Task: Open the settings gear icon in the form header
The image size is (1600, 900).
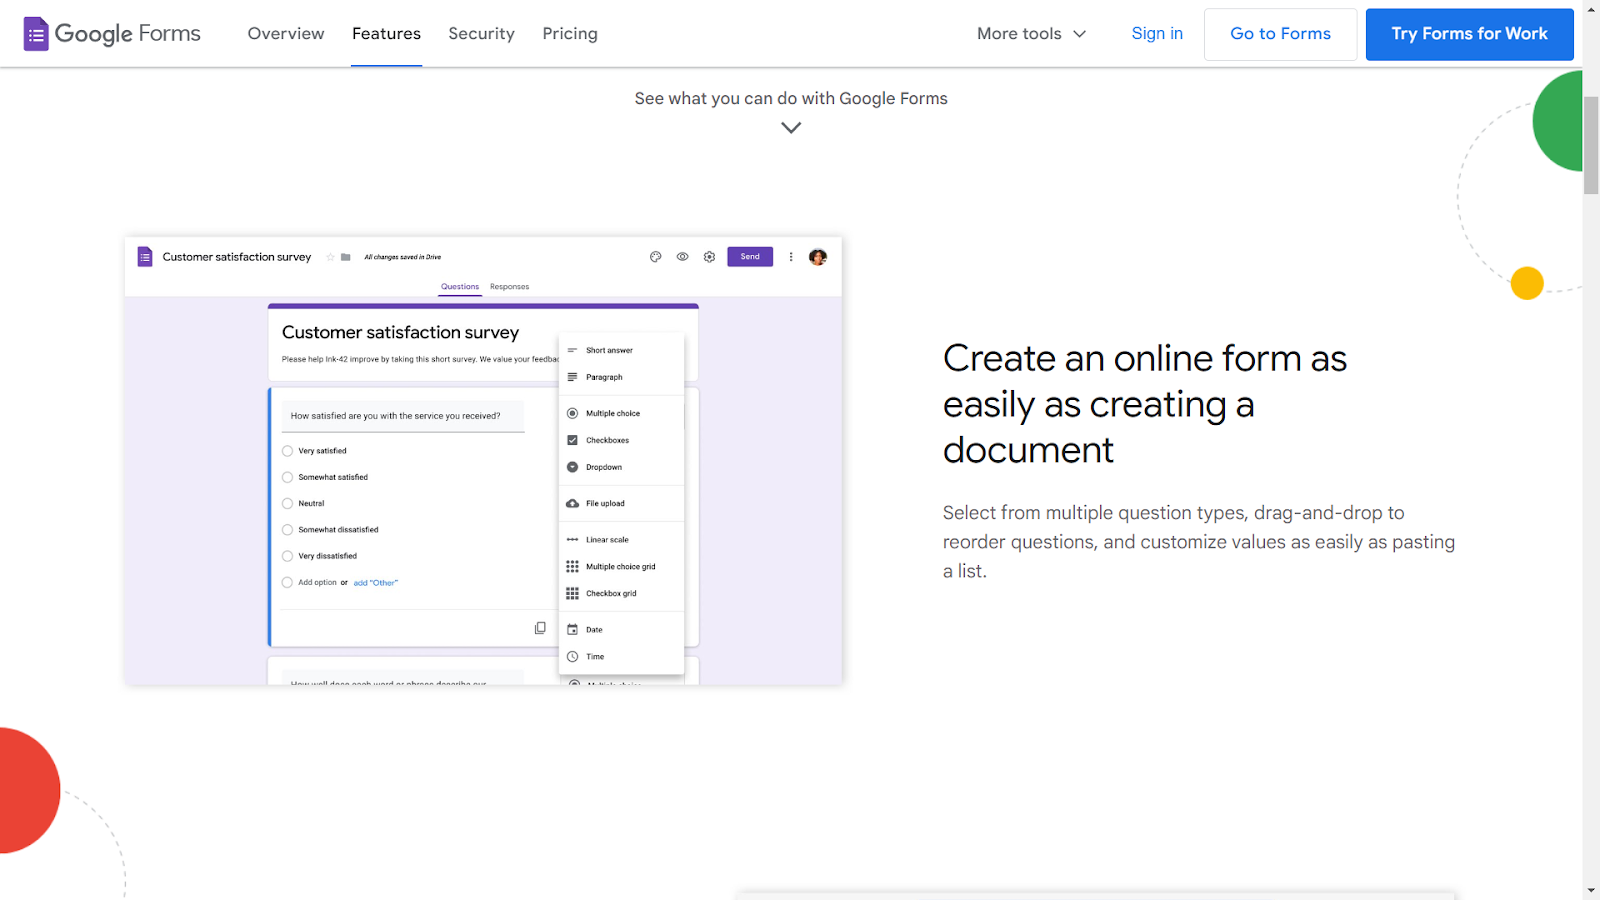Action: point(710,257)
